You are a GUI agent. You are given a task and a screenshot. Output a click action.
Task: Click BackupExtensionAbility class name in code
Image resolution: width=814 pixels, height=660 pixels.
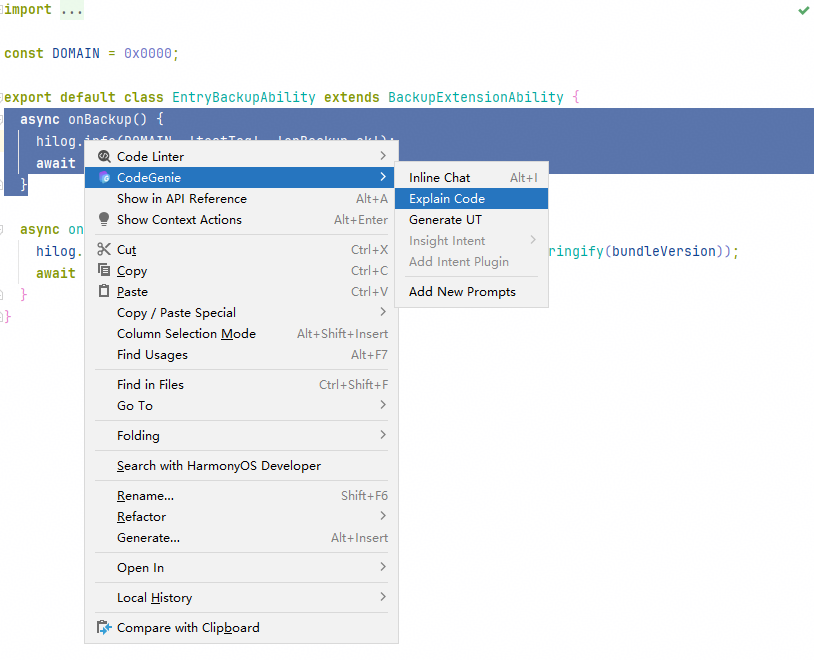(x=475, y=98)
